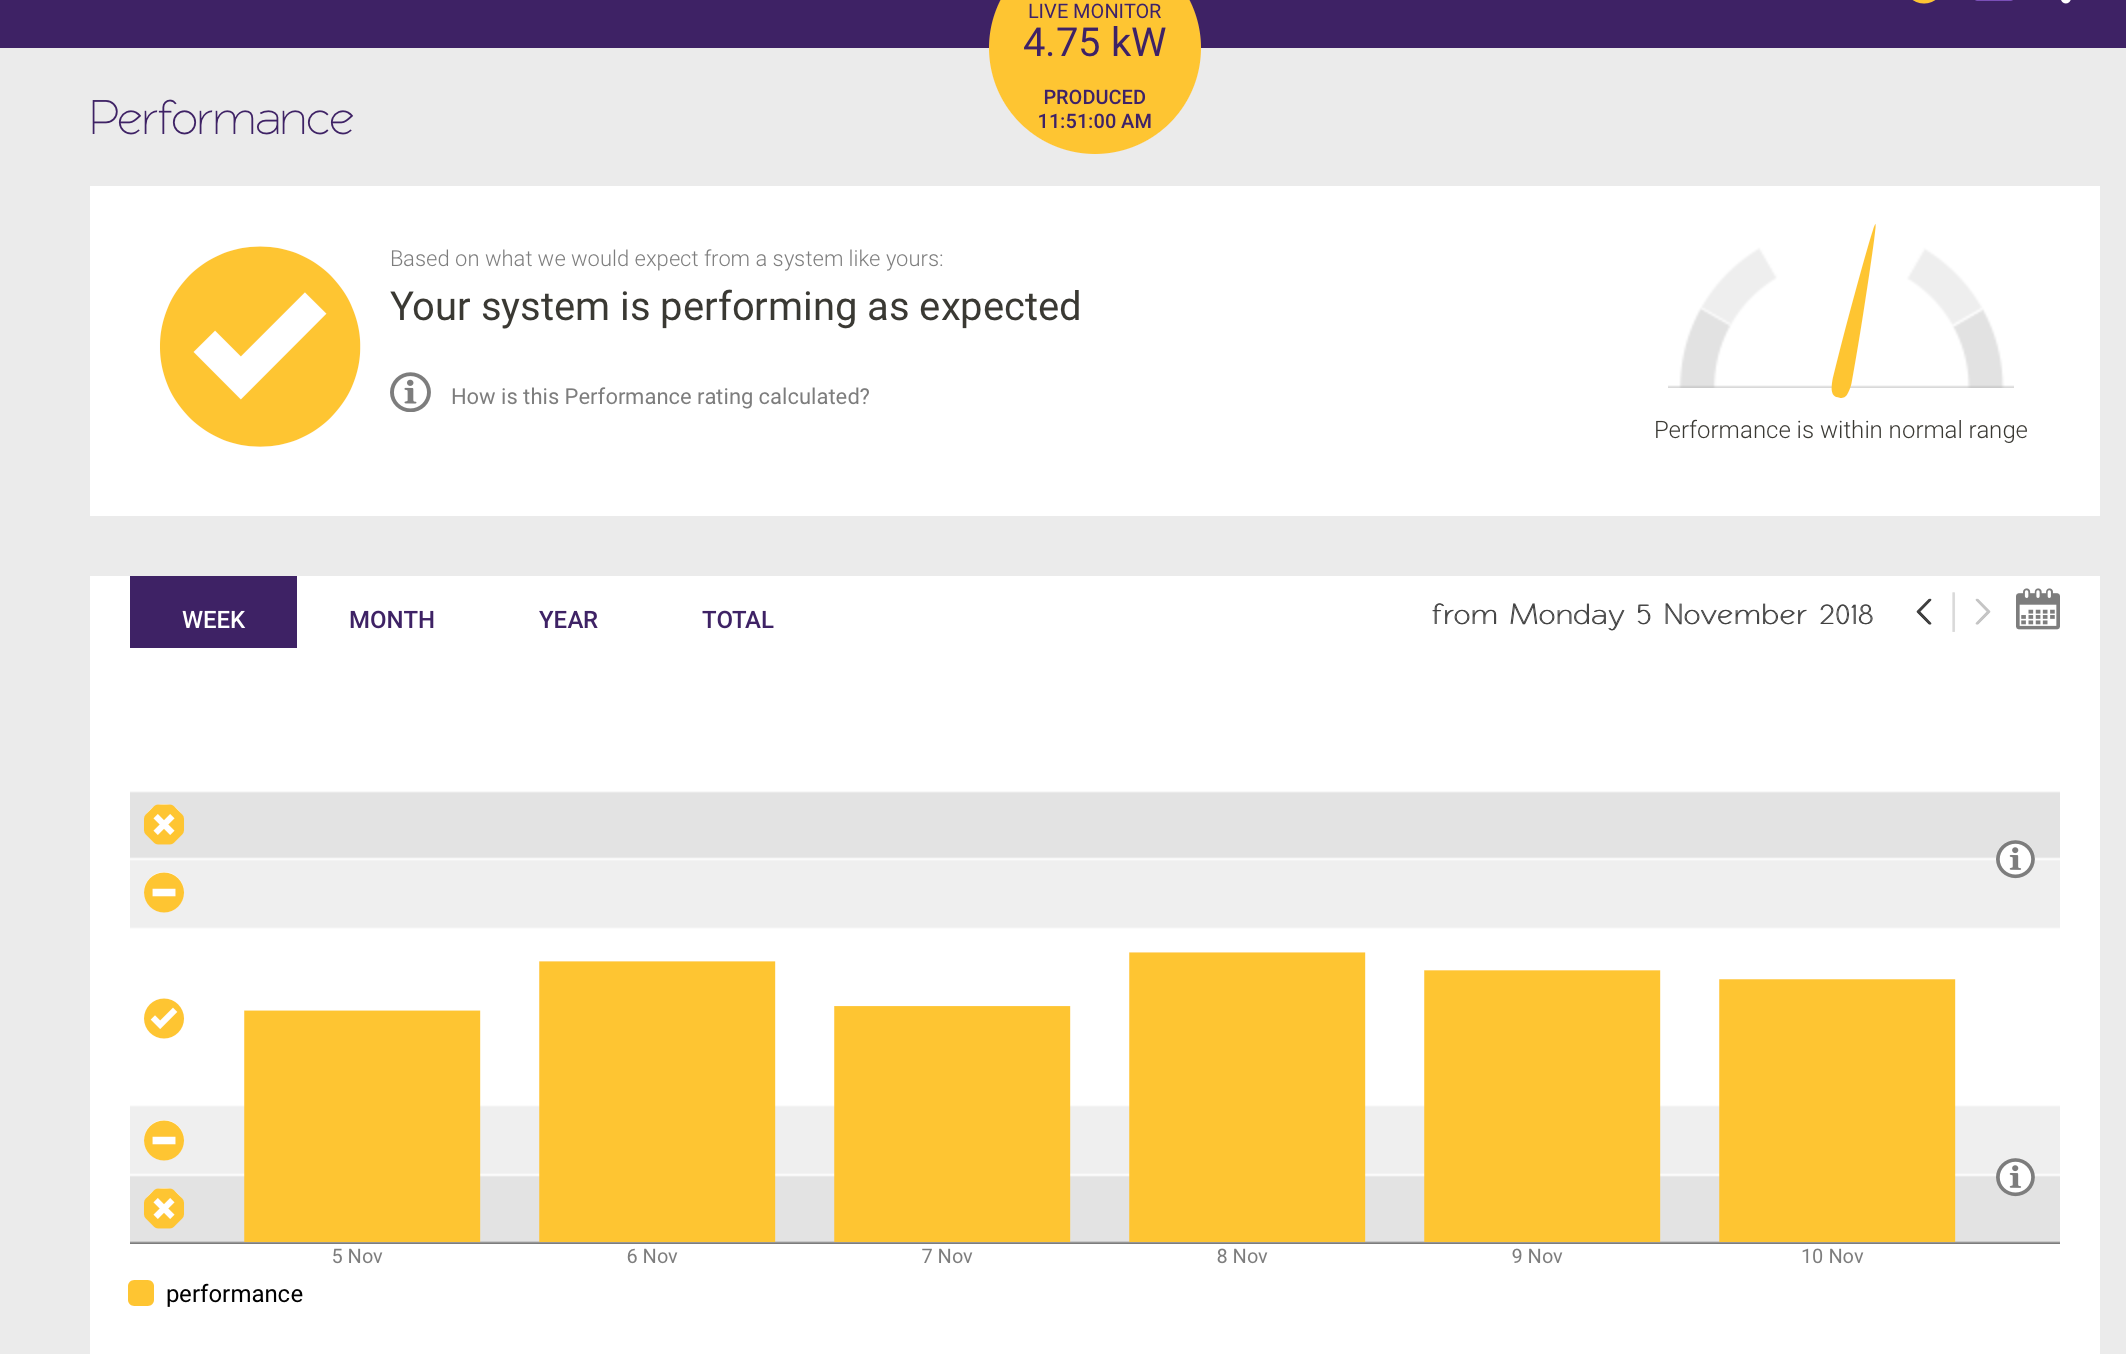Click 'from Monday 5 November 2018' date text

(1652, 614)
